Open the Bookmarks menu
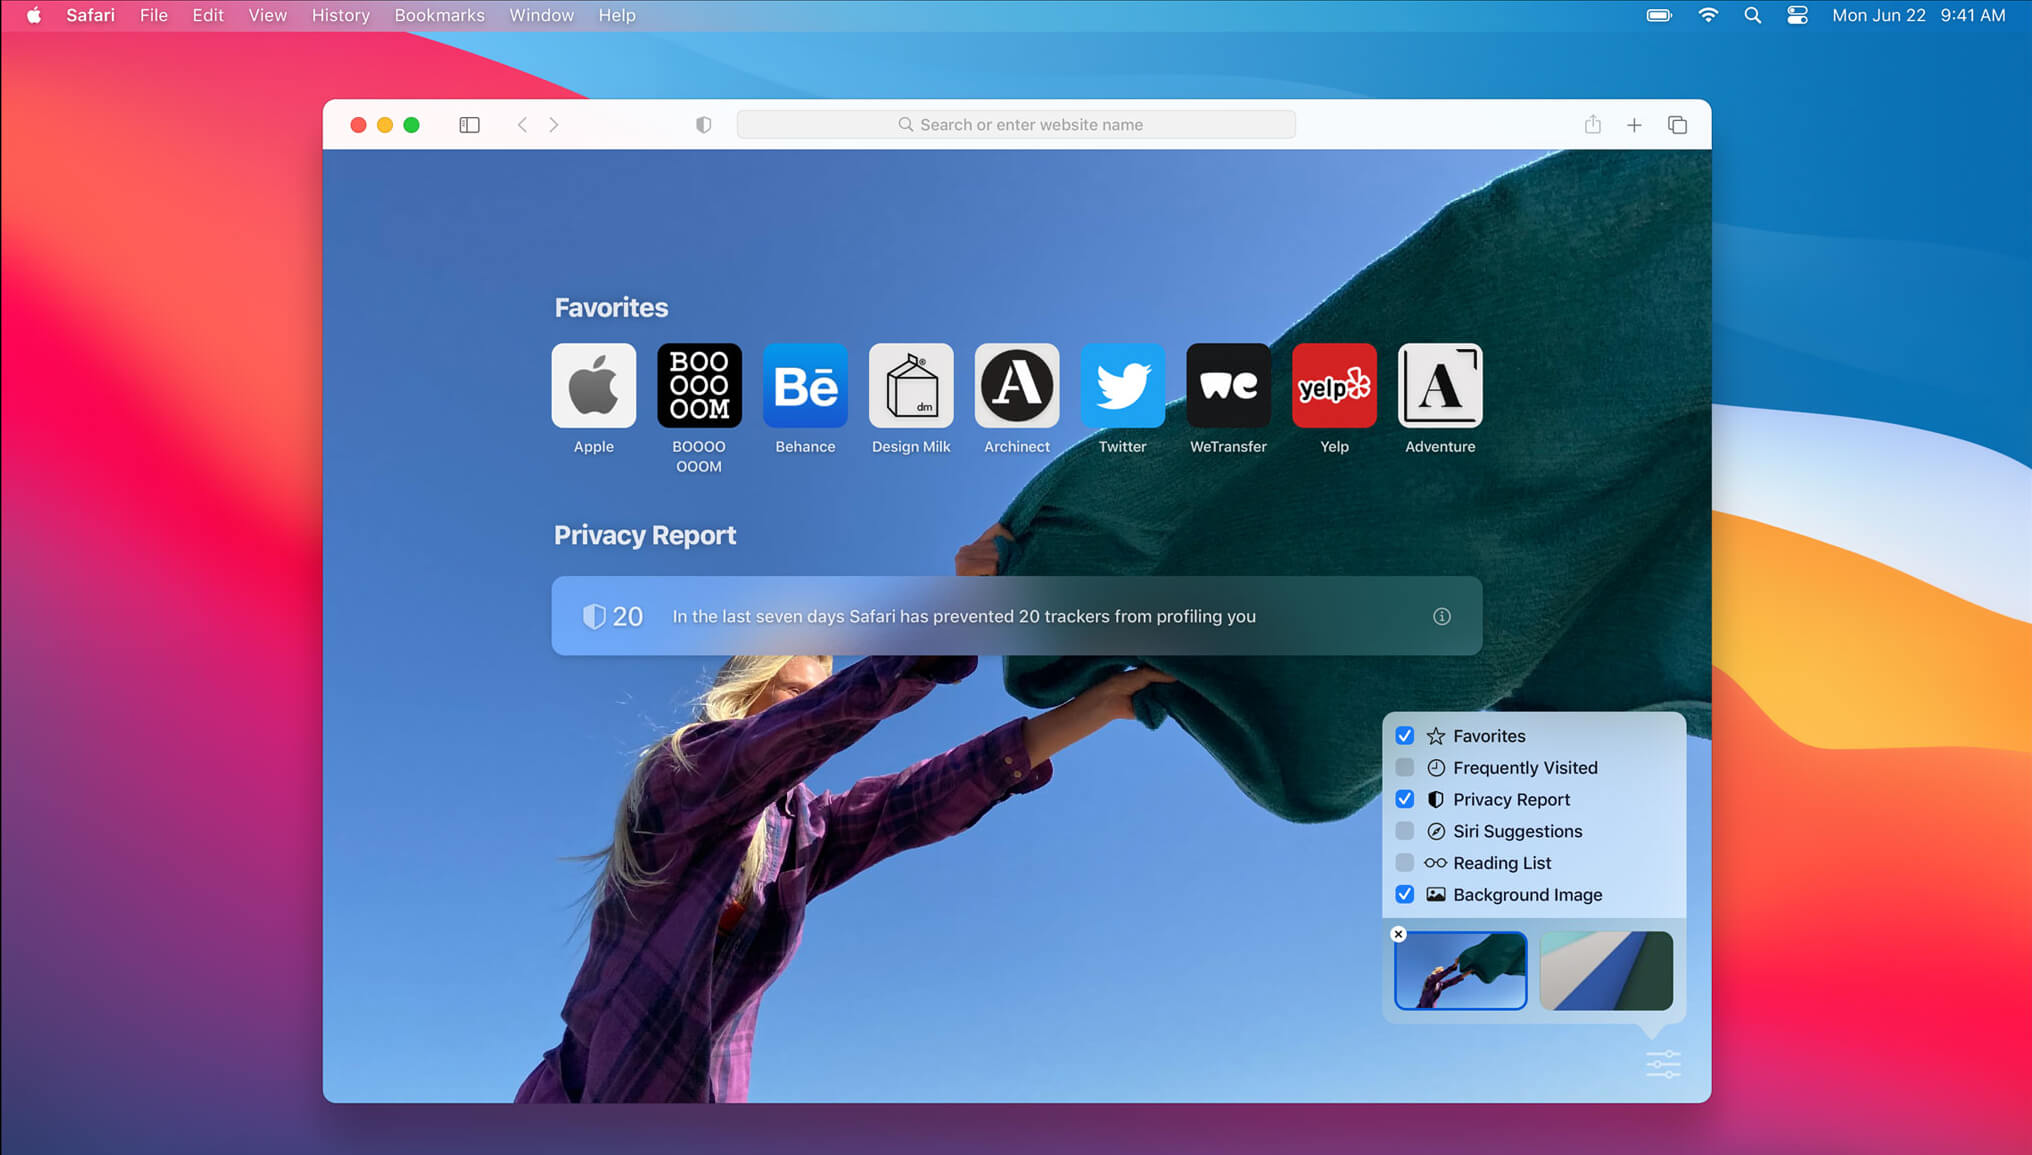This screenshot has height=1155, width=2032. pos(439,15)
